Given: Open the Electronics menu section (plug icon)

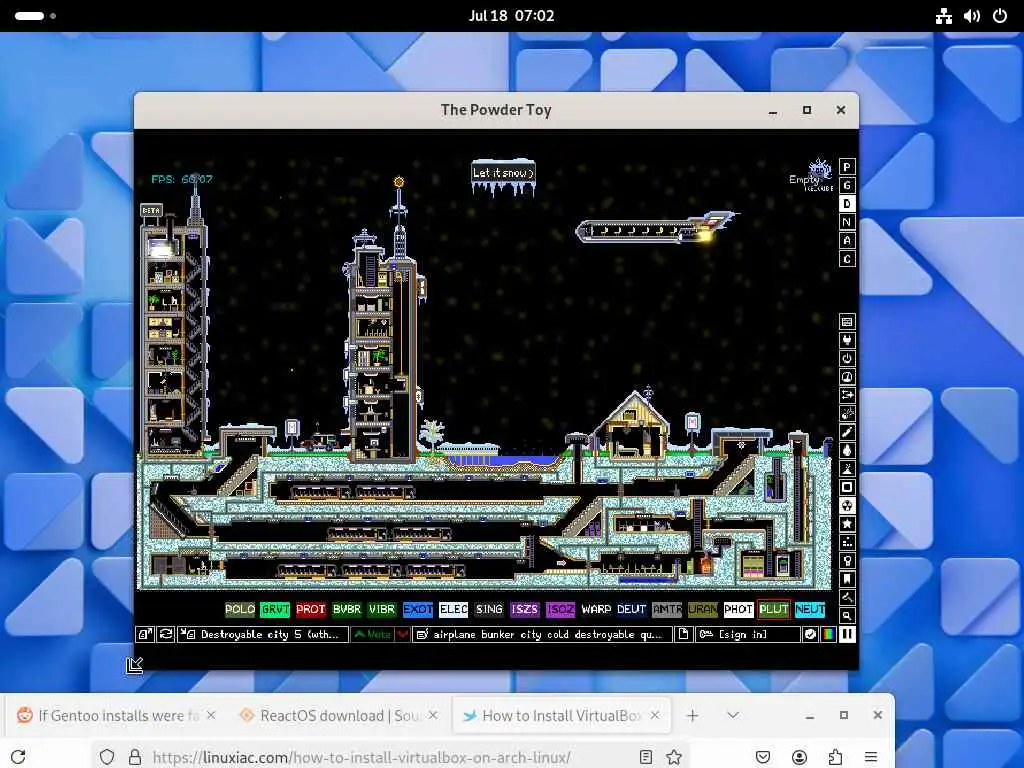Looking at the screenshot, I should [x=847, y=340].
